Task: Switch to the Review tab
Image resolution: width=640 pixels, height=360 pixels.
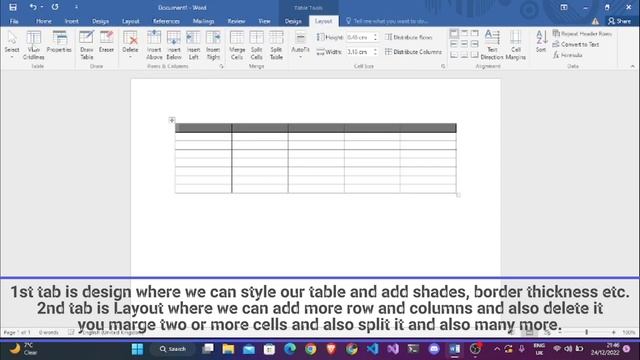Action: 236,21
